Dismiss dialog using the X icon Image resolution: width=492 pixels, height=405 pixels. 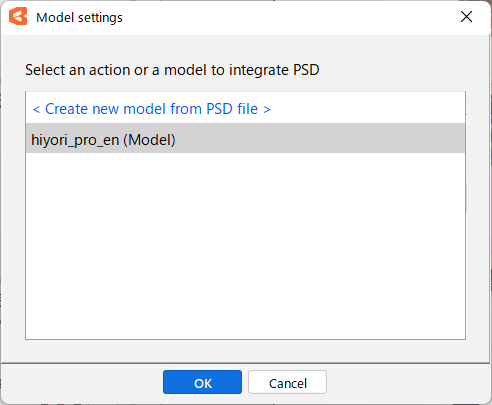pyautogui.click(x=466, y=16)
